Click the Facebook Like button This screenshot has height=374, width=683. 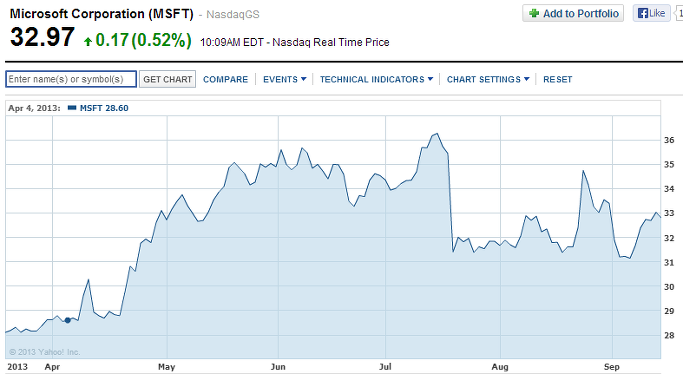[x=651, y=13]
